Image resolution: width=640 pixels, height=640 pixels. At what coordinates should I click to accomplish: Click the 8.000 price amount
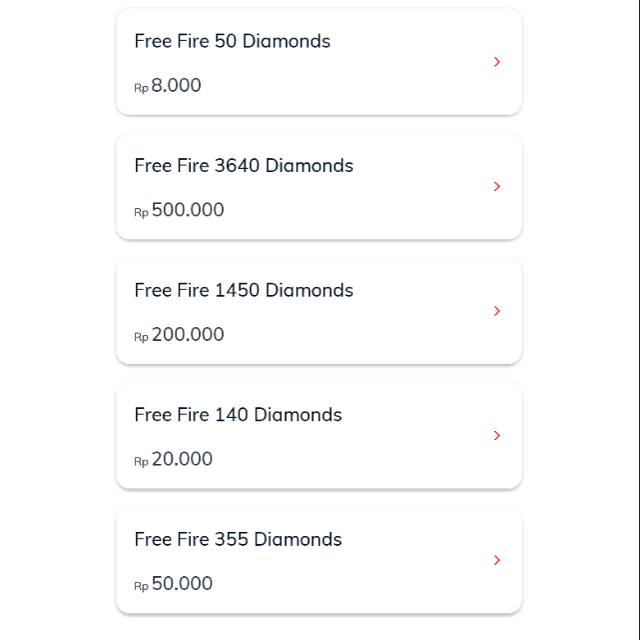(176, 86)
